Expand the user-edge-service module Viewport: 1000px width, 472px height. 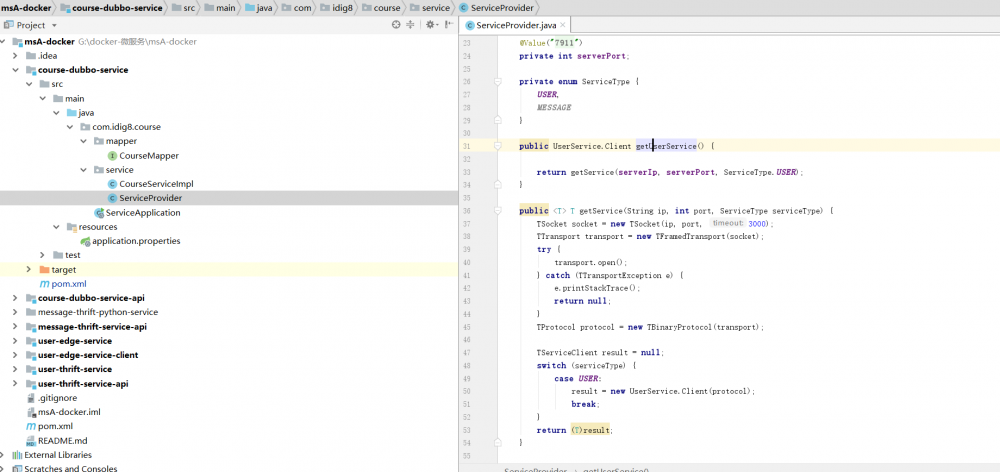[16, 341]
